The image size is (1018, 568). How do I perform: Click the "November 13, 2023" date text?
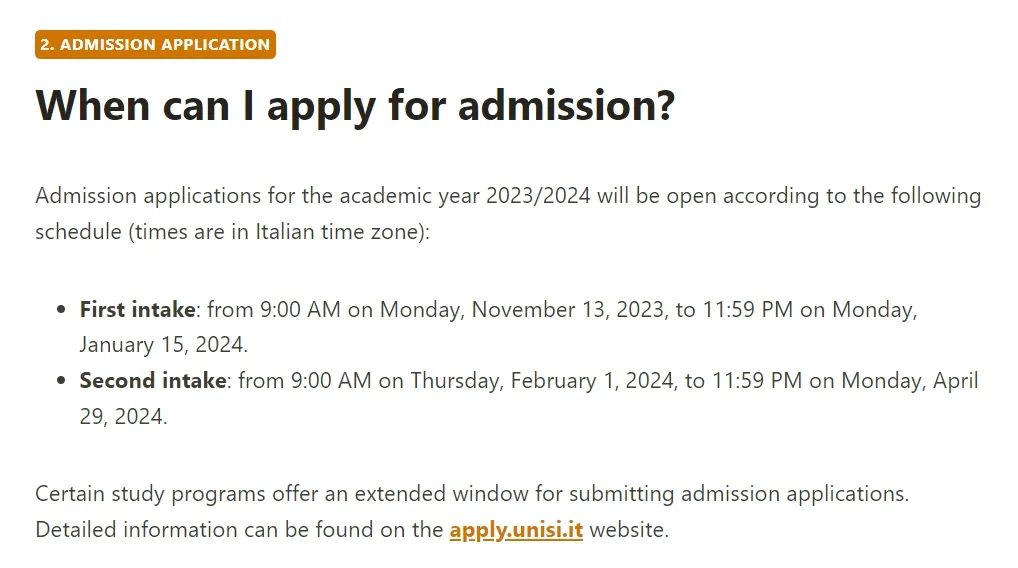click(569, 310)
